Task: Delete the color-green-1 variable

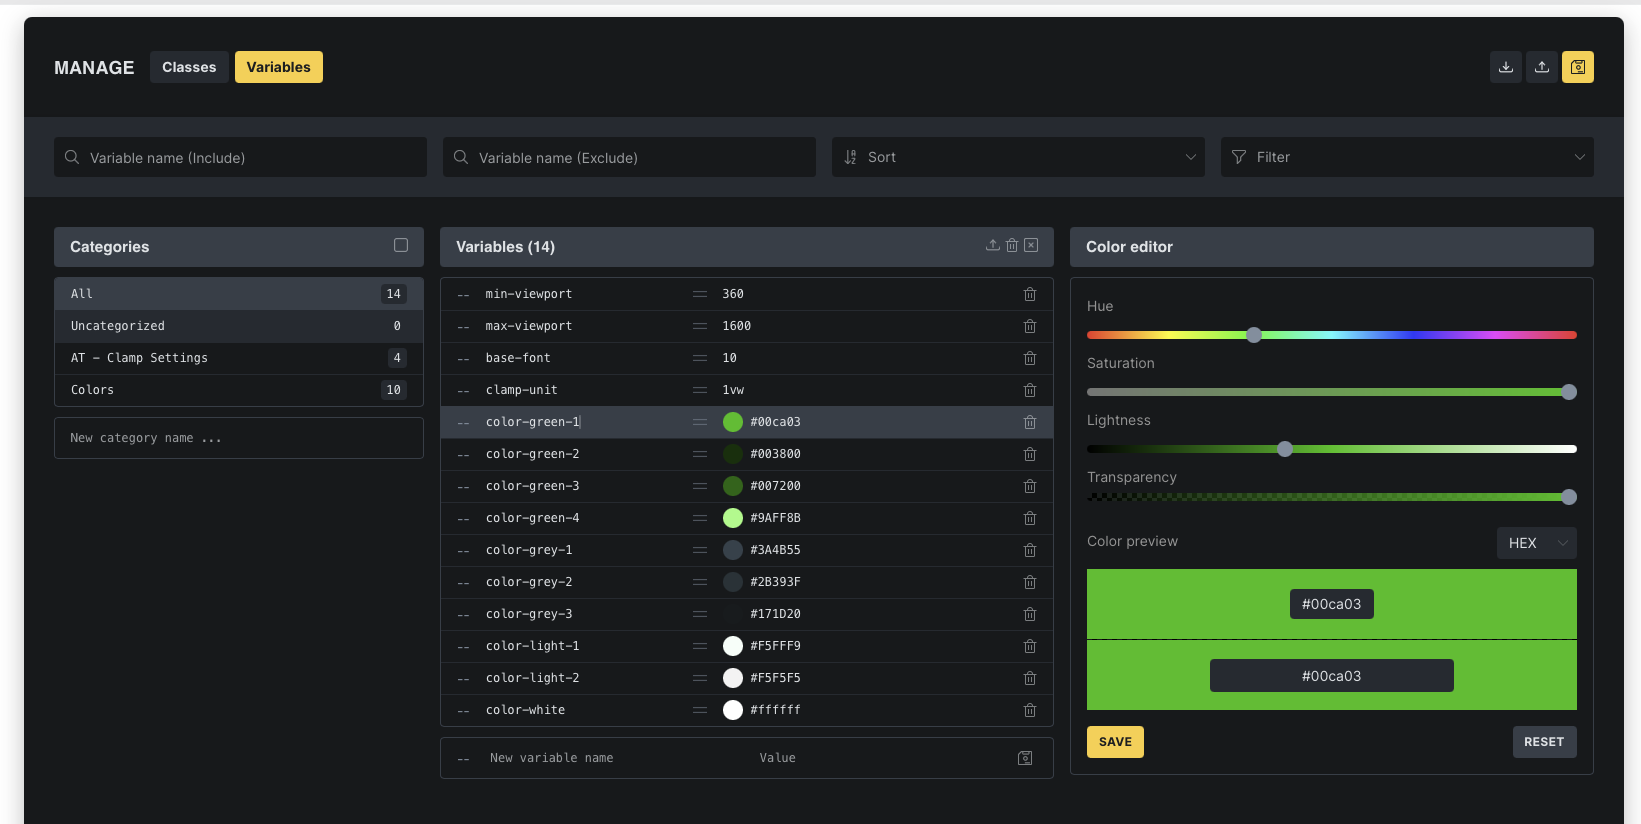Action: pos(1030,422)
